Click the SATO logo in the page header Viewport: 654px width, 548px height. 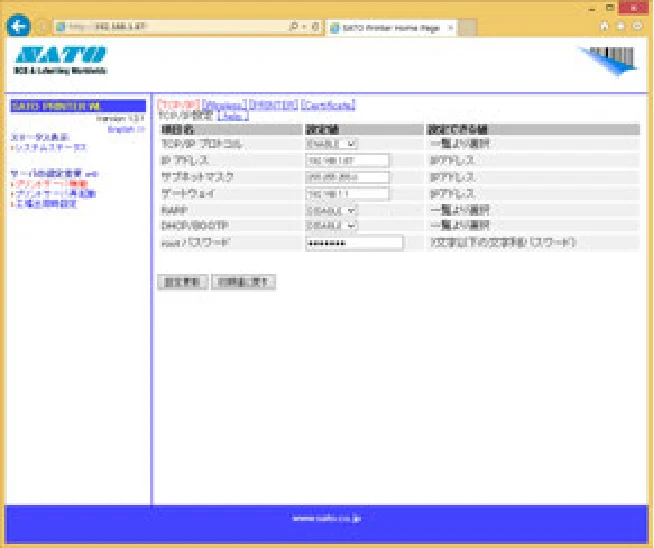point(61,60)
